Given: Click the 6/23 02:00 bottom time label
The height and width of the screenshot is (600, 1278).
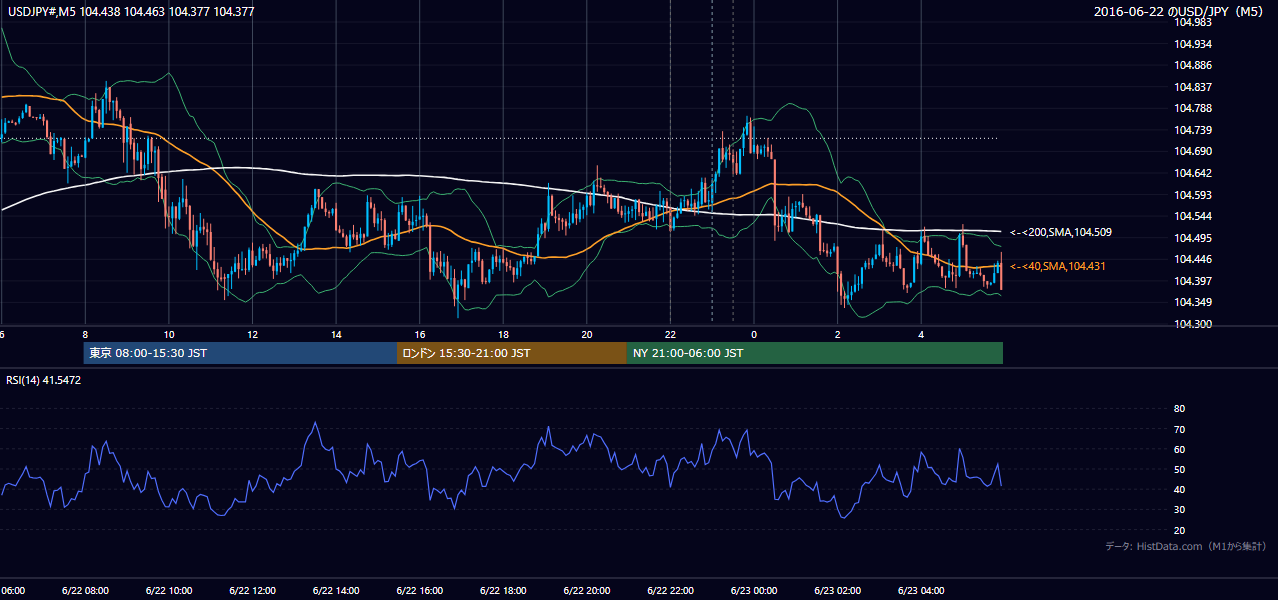Looking at the screenshot, I should (837, 590).
